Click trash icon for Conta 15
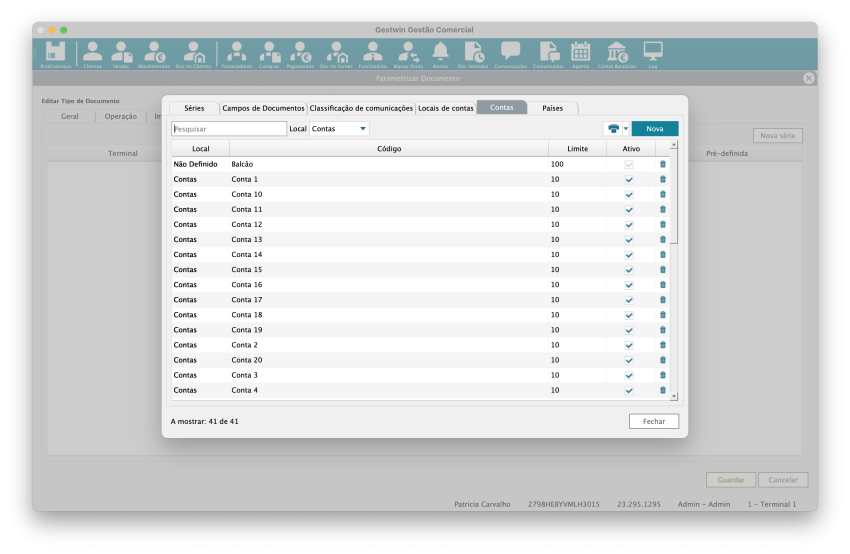This screenshot has width=850, height=554. tap(662, 270)
